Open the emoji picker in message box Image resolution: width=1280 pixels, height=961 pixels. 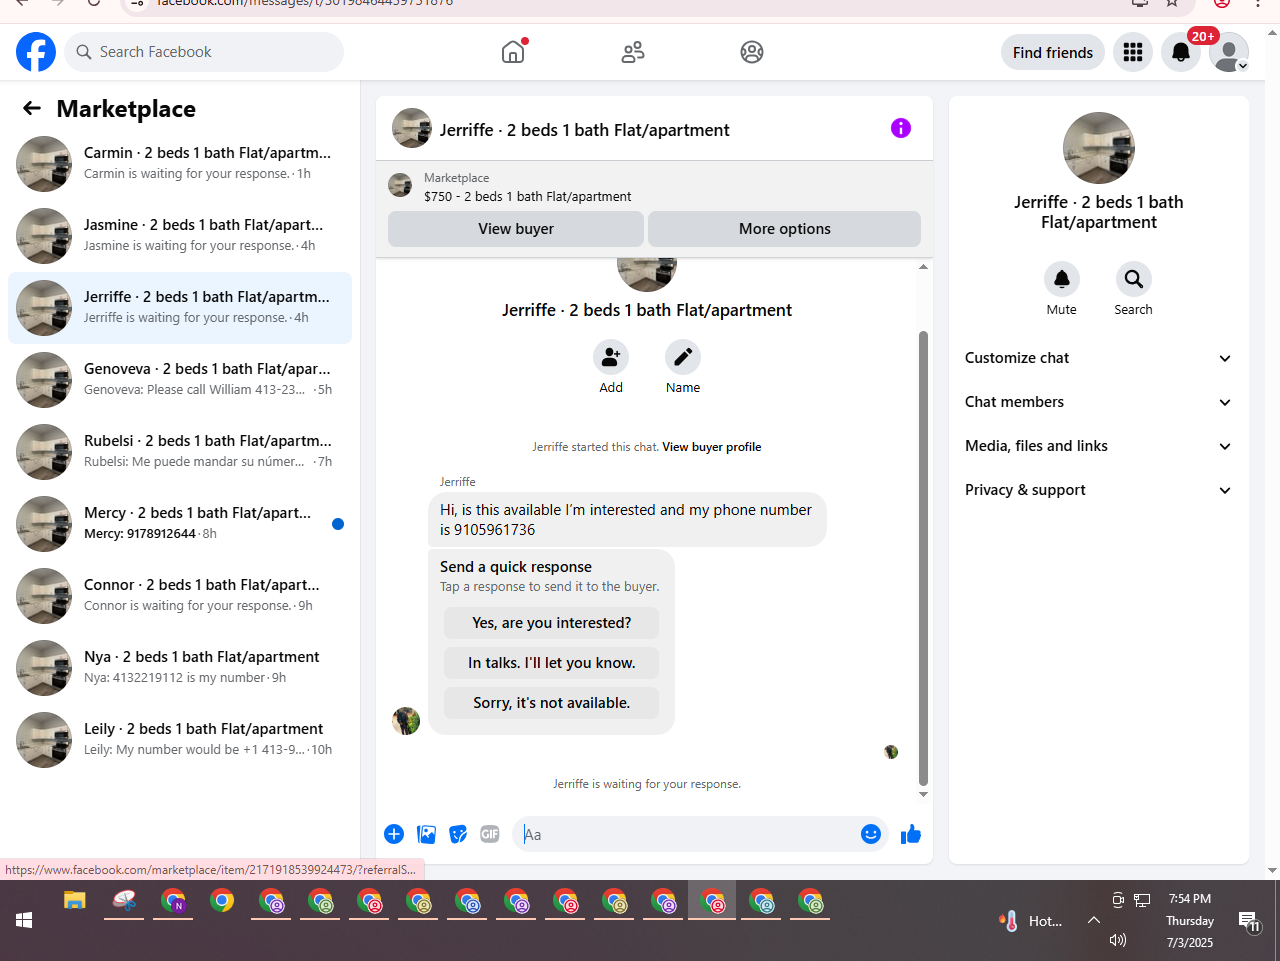pos(871,834)
